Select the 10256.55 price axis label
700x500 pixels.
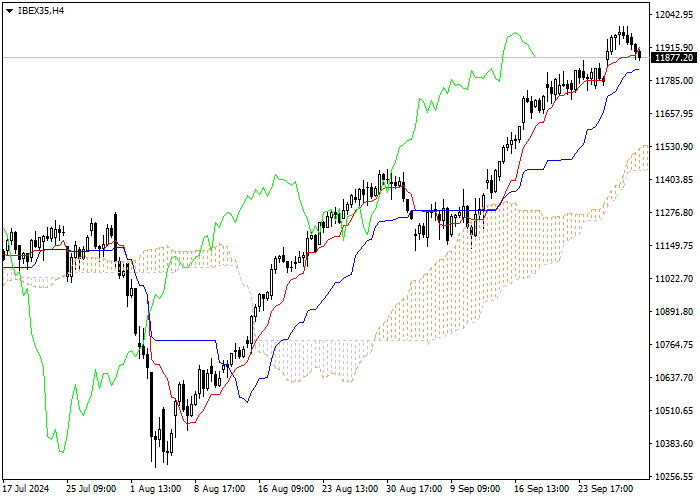pos(674,477)
